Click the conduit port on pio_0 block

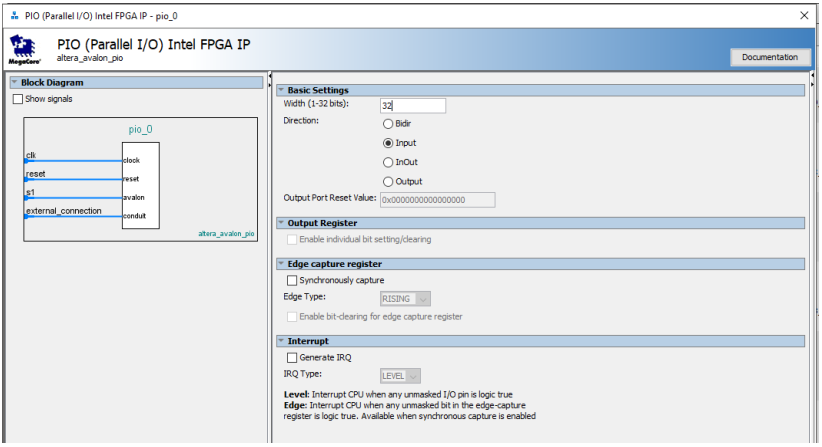point(135,216)
